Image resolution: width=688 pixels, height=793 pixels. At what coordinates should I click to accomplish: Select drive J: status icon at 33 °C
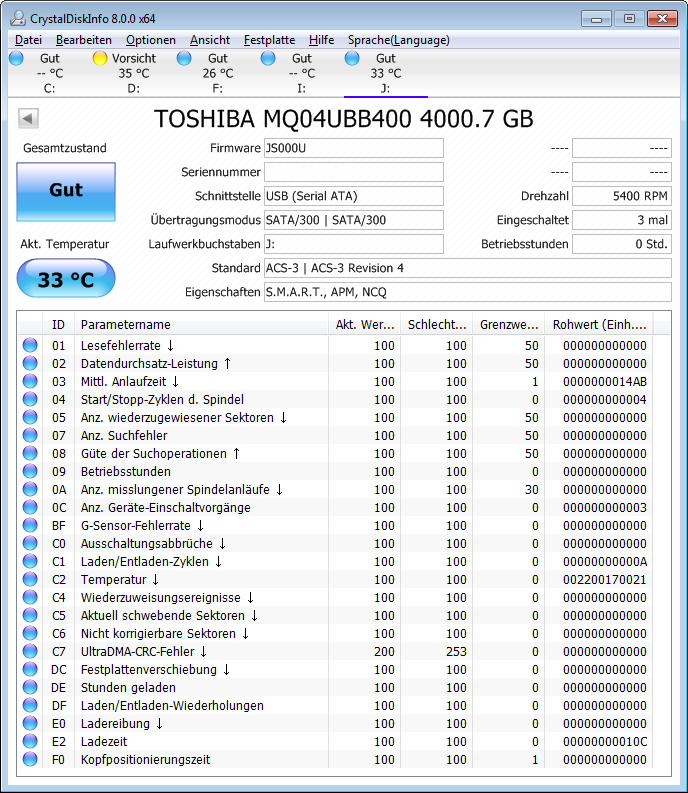pos(352,58)
